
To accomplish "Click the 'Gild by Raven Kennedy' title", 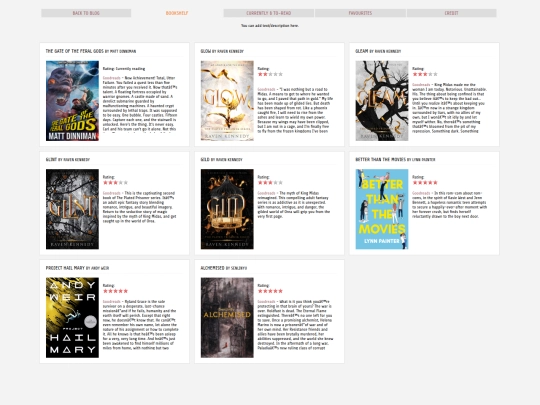I will pyautogui.click(x=222, y=160).
